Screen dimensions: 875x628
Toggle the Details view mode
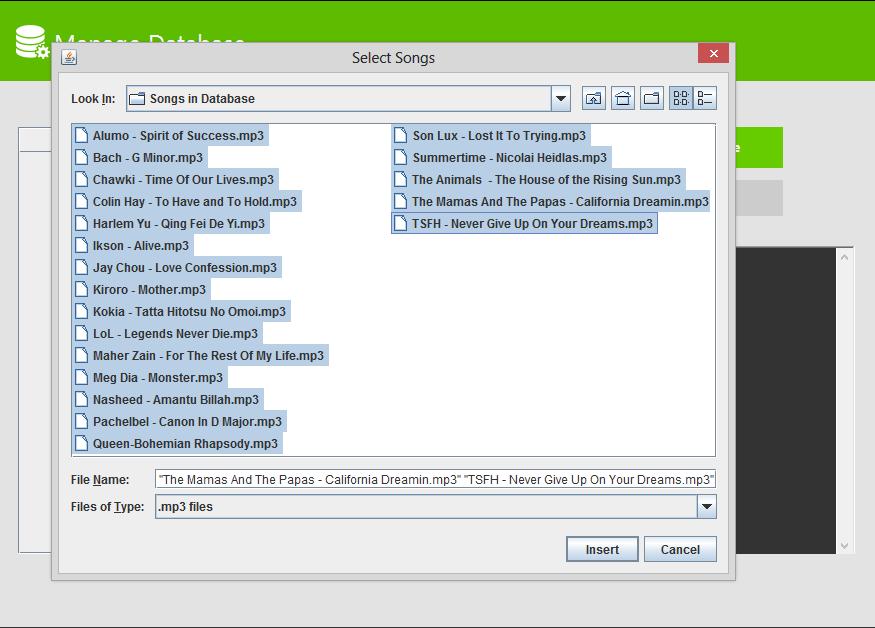coord(703,97)
